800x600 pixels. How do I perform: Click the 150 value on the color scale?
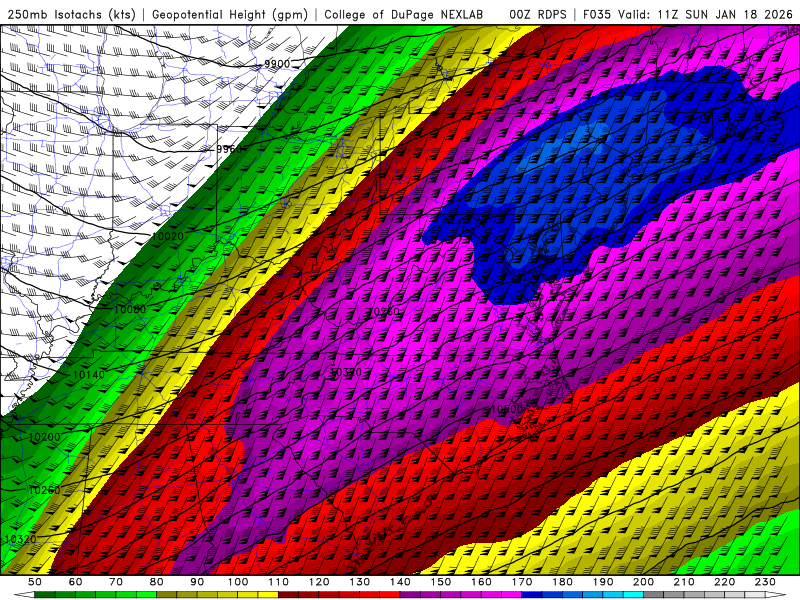(x=441, y=582)
